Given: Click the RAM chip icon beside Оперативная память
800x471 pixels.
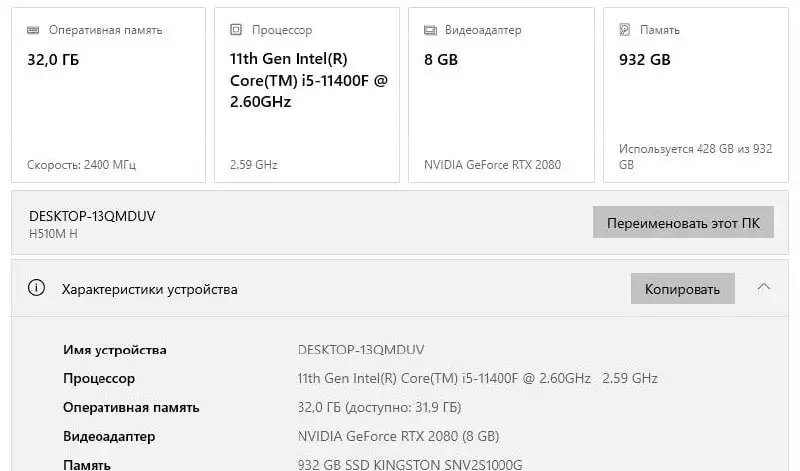Looking at the screenshot, I should tap(34, 30).
